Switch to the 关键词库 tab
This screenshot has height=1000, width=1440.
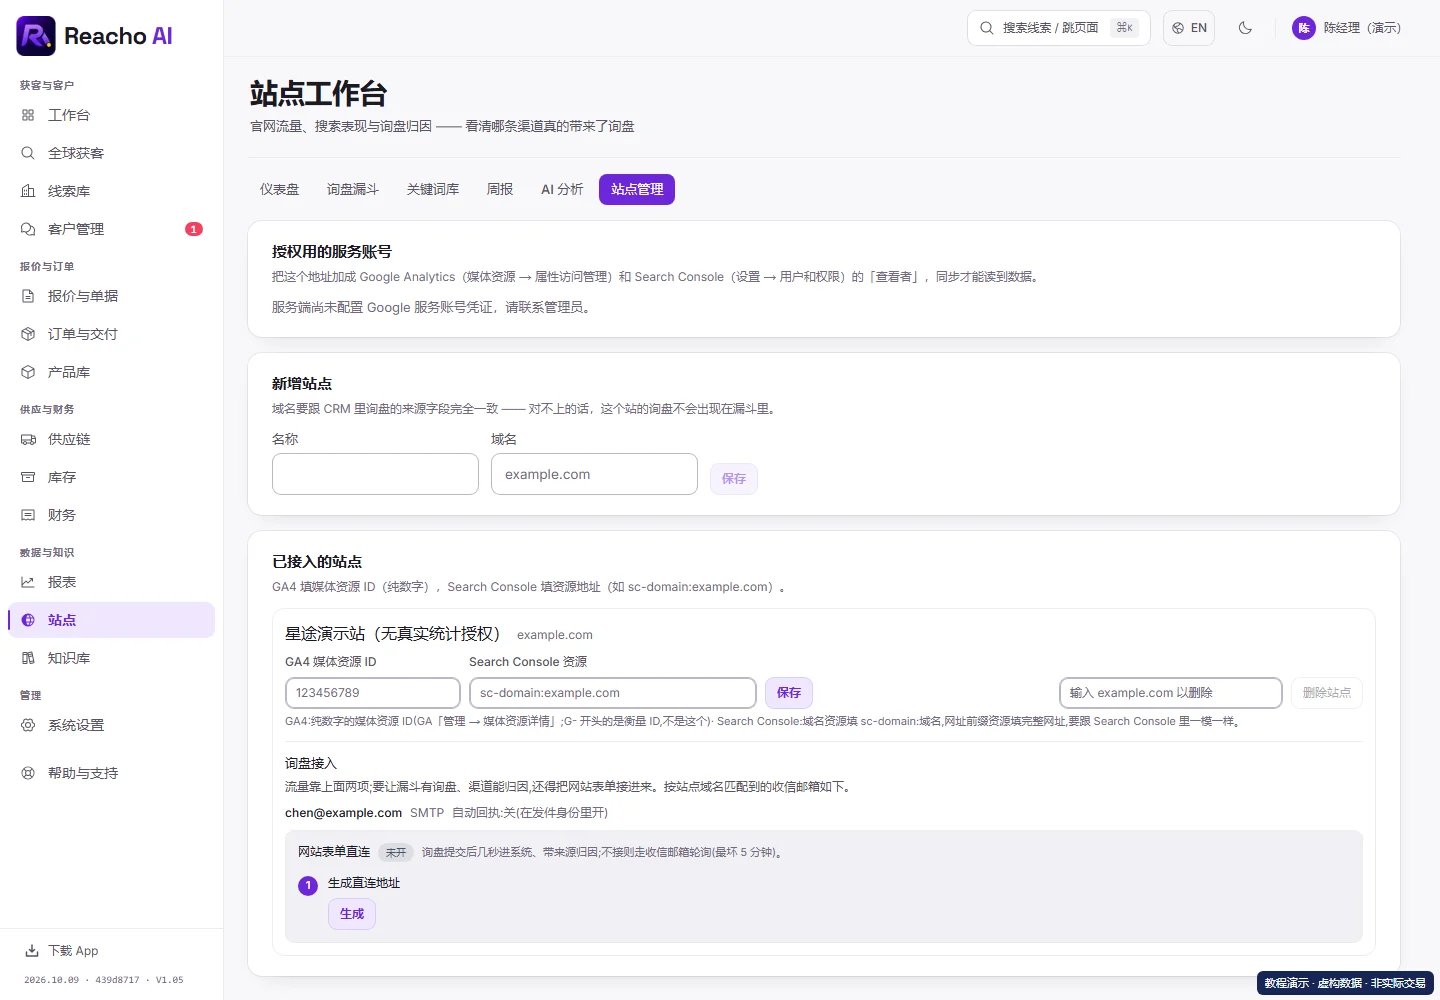click(x=433, y=189)
